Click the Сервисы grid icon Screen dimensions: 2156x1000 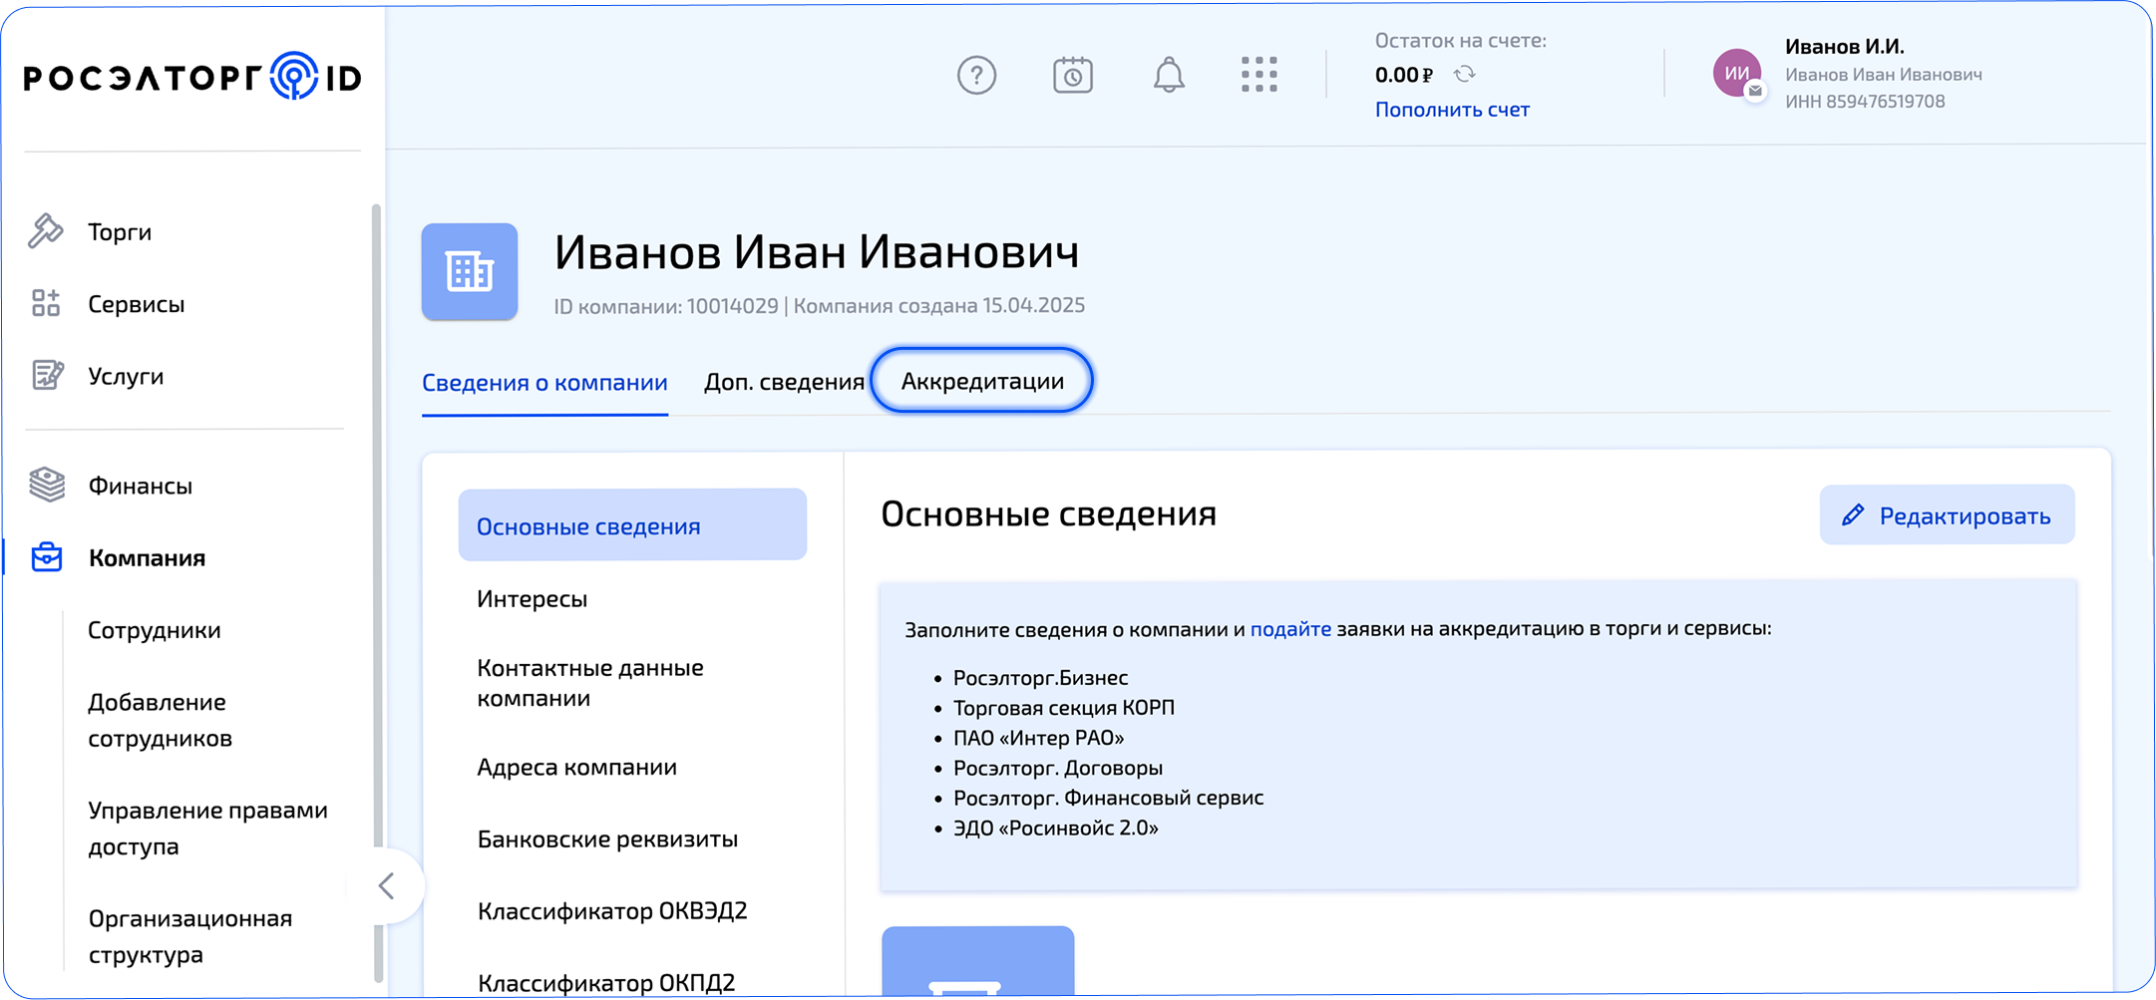click(x=46, y=303)
